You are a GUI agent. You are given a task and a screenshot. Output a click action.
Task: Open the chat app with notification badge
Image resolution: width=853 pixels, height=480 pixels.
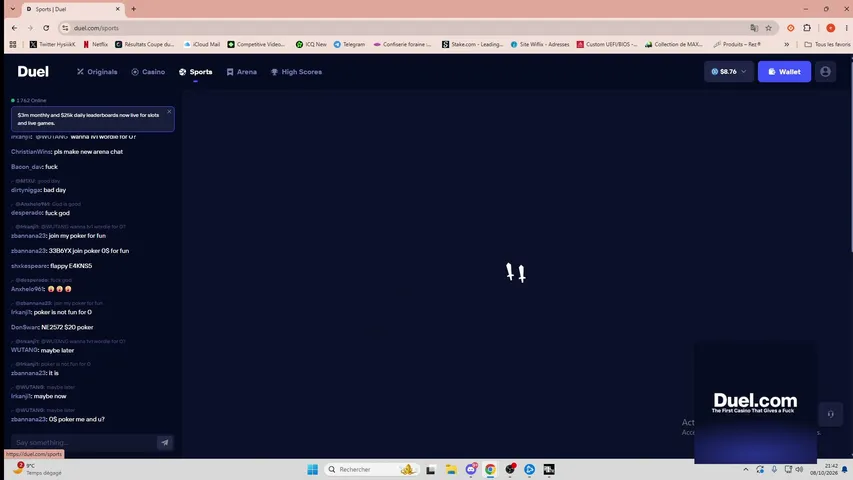471,469
